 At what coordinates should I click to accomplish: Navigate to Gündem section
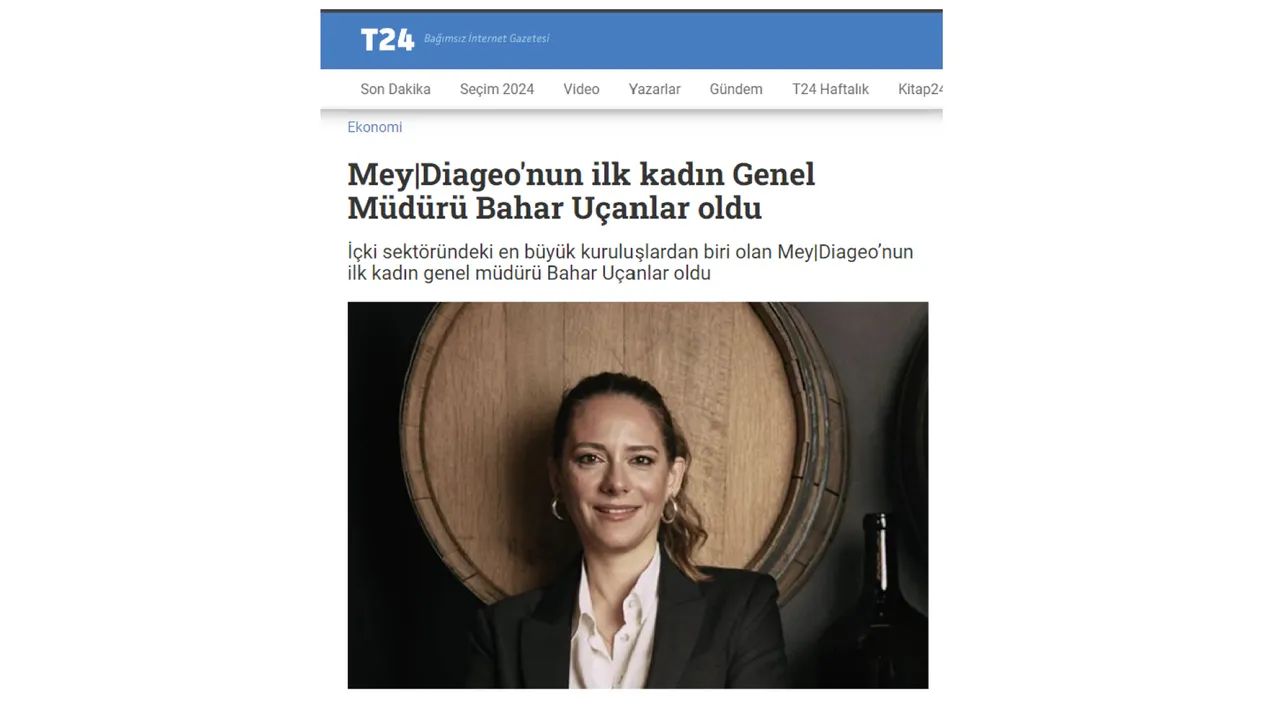[x=736, y=89]
